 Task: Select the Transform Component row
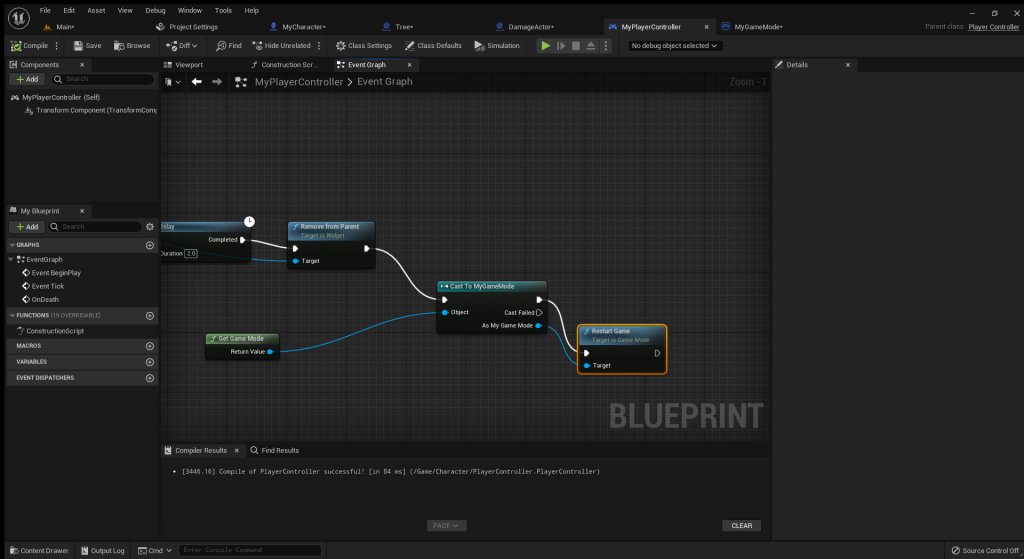coord(90,110)
